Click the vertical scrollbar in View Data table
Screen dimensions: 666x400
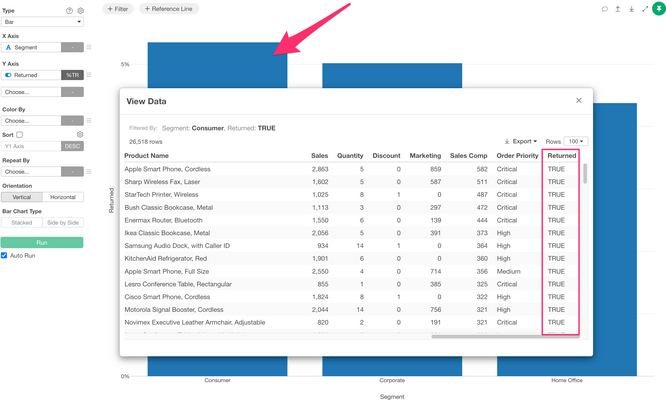pos(585,174)
